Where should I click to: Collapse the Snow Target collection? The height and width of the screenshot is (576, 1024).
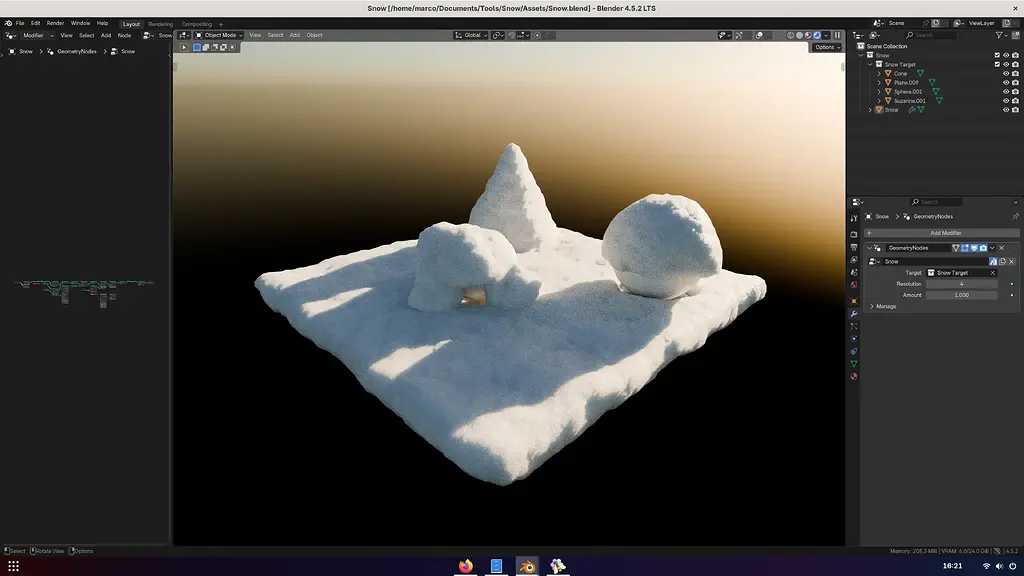[870, 65]
